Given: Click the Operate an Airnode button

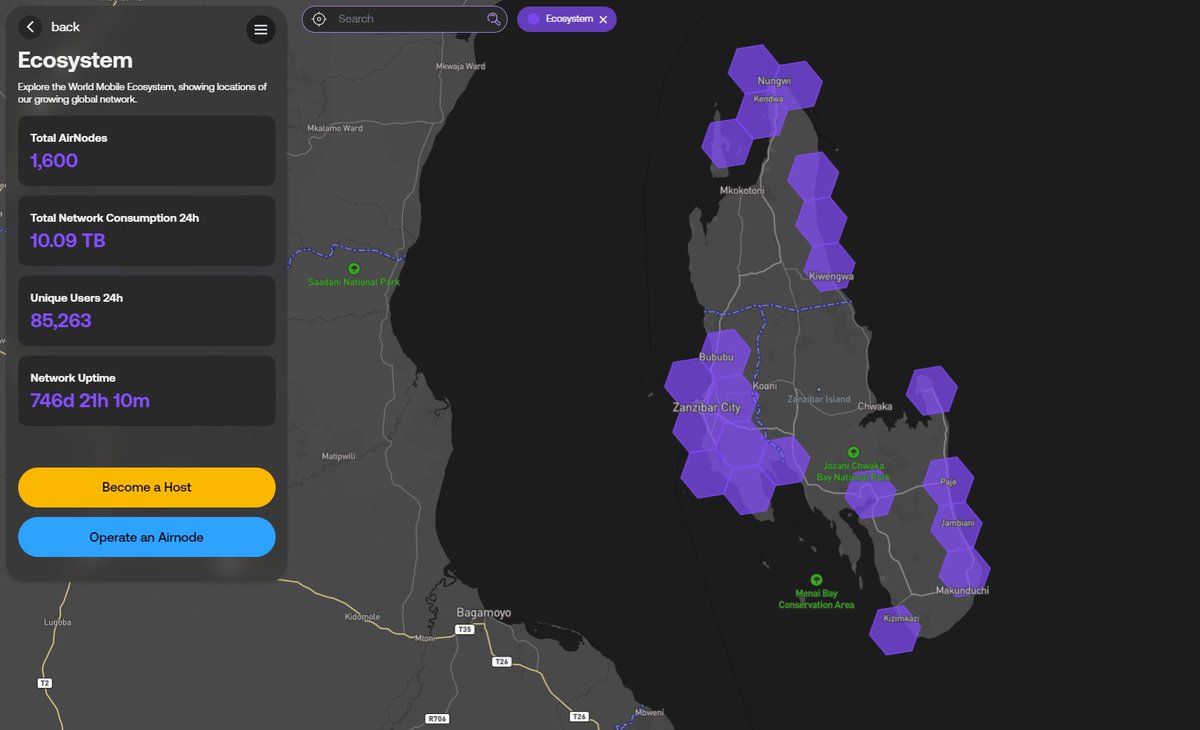Looking at the screenshot, I should [x=147, y=537].
